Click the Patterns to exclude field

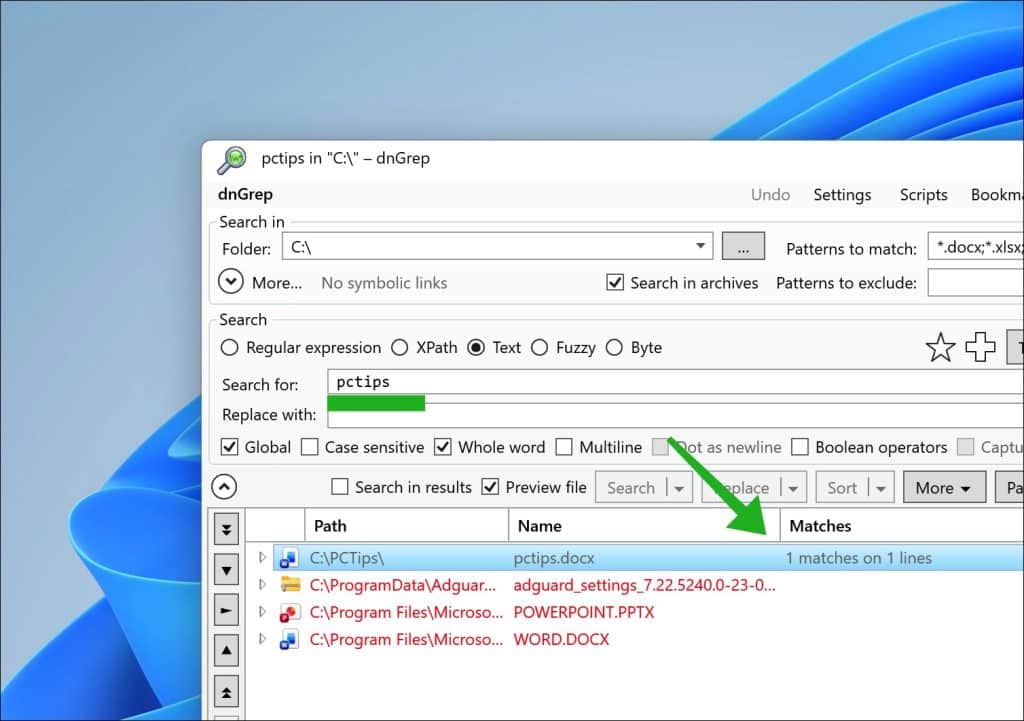point(976,283)
